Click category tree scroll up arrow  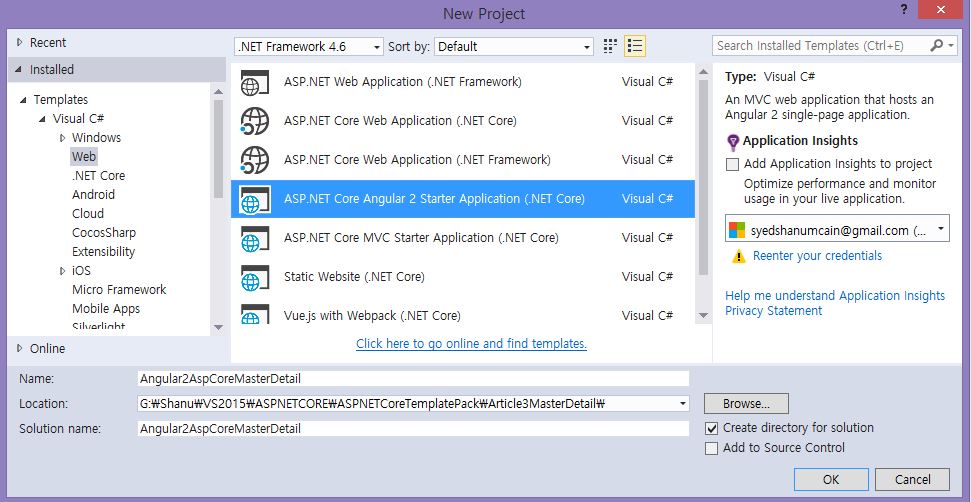[219, 92]
